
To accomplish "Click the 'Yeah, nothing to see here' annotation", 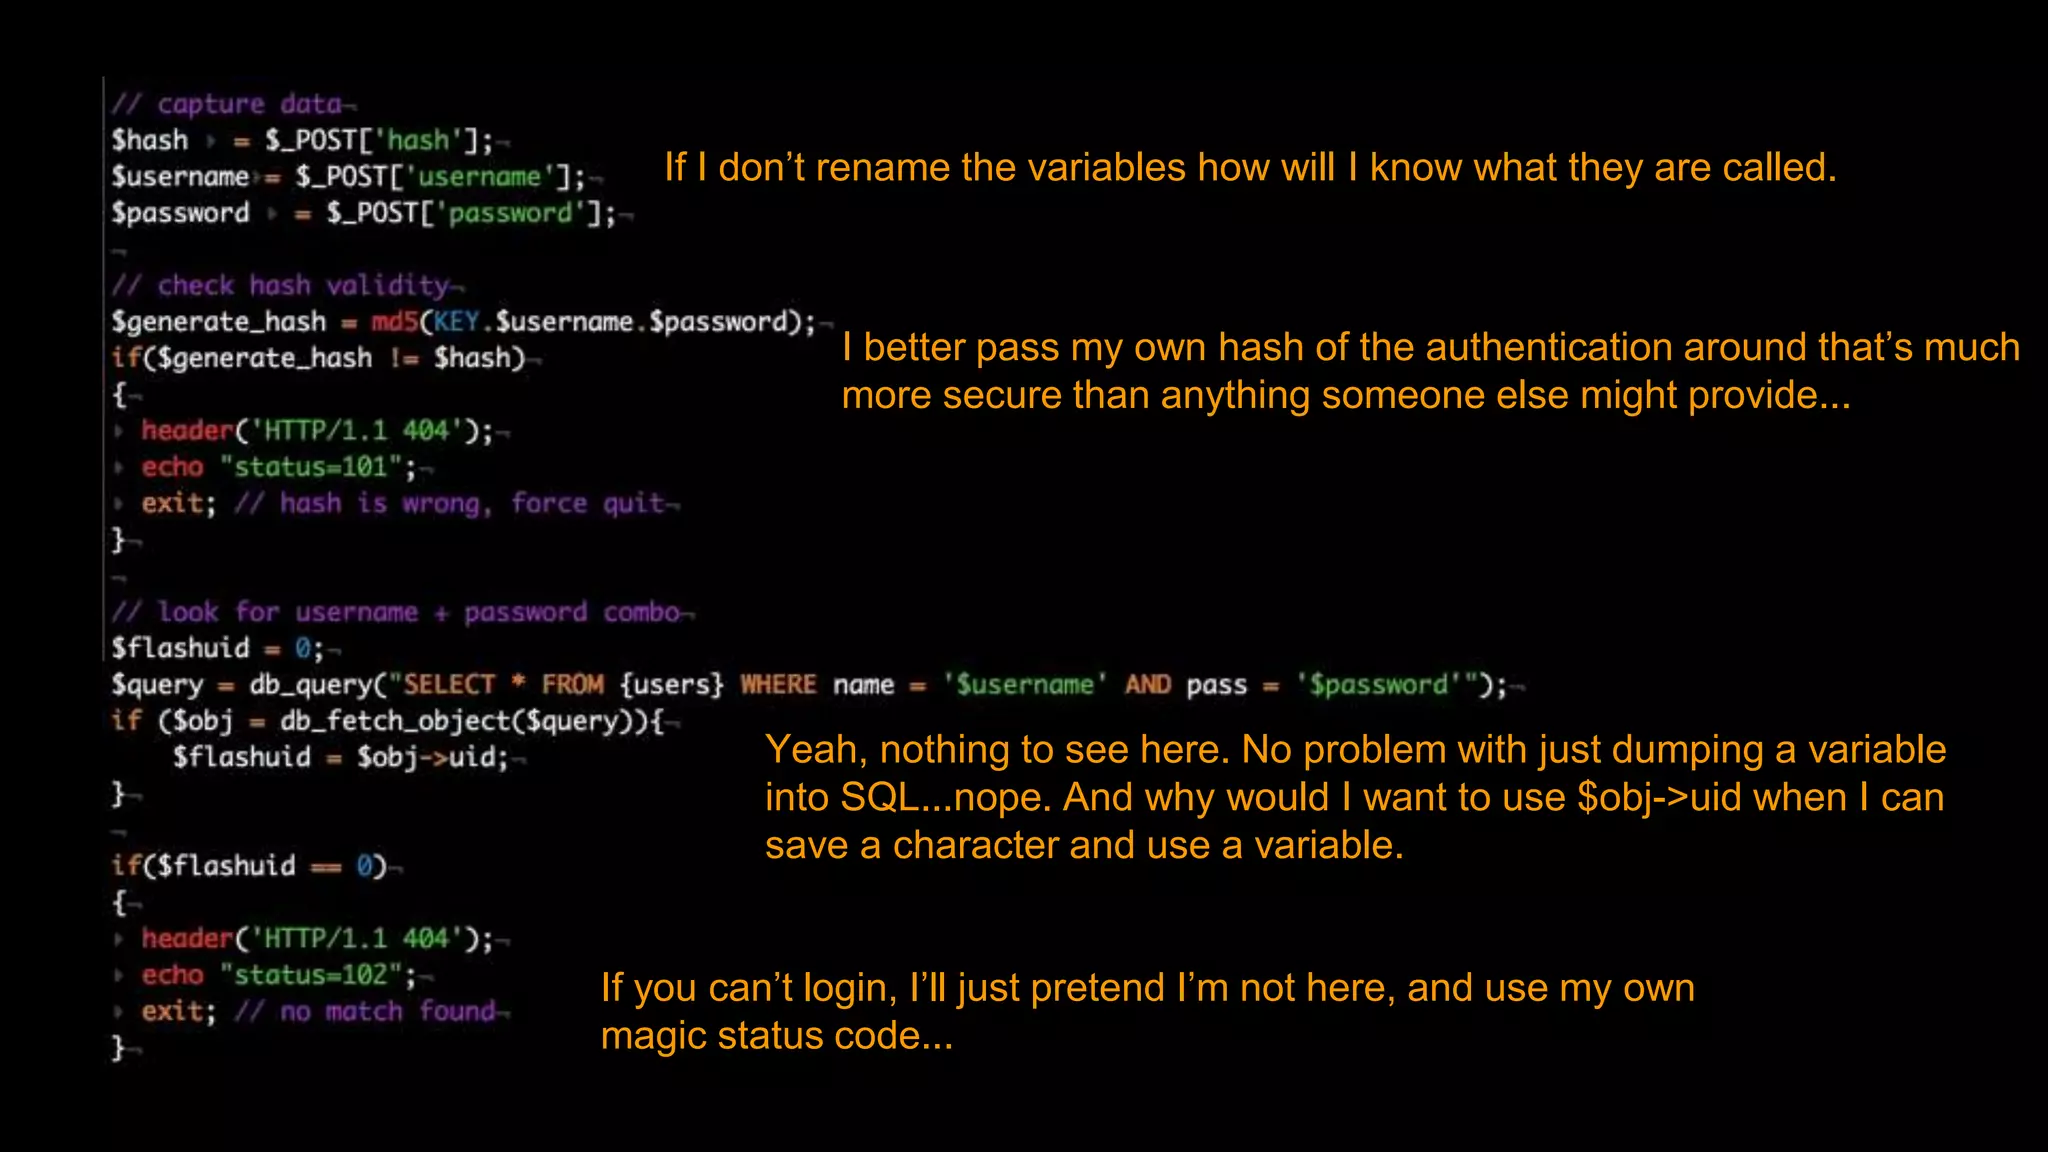I will click(x=1356, y=797).
